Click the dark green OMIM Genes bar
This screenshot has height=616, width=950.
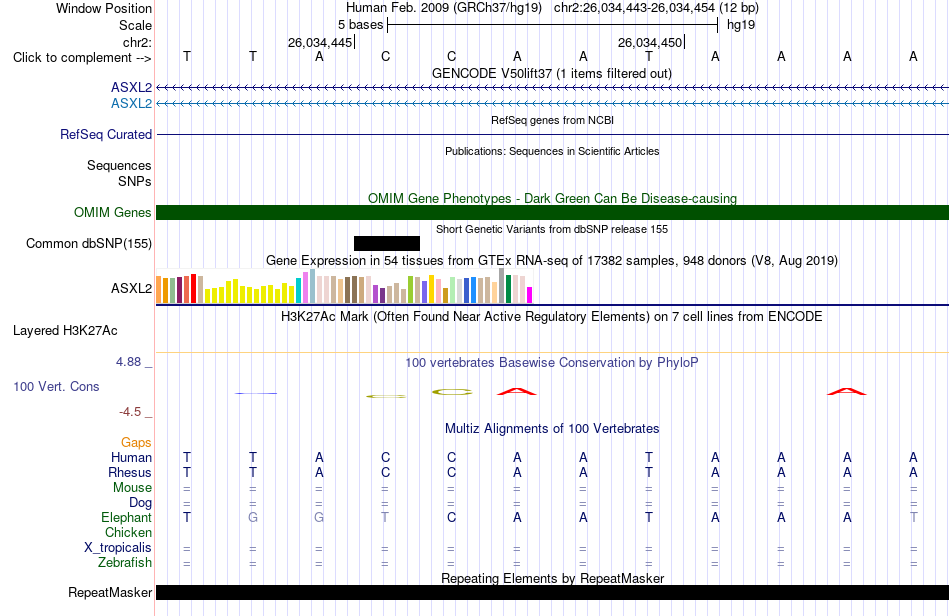pyautogui.click(x=553, y=213)
